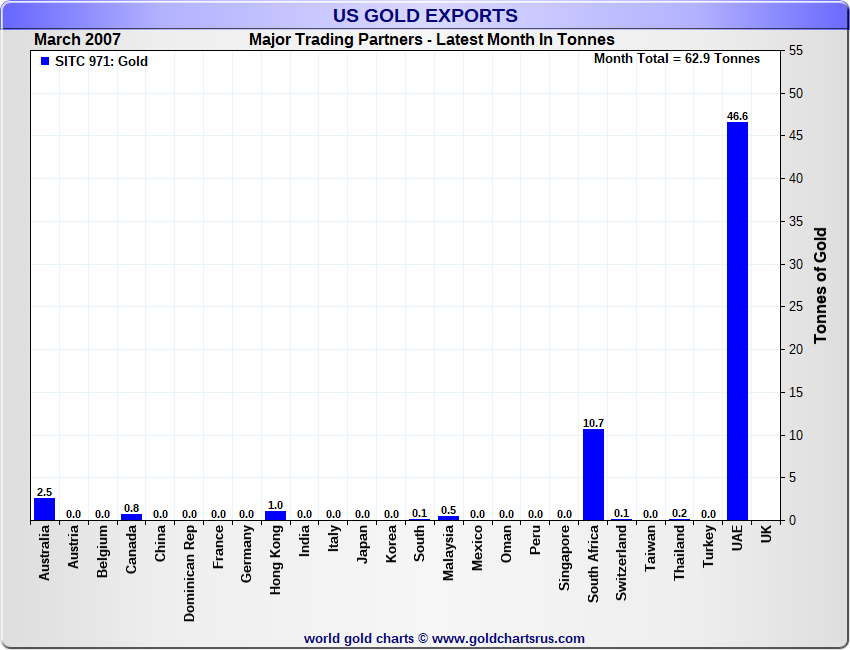Click the UK axis label
This screenshot has width=850, height=650.
pos(766,536)
